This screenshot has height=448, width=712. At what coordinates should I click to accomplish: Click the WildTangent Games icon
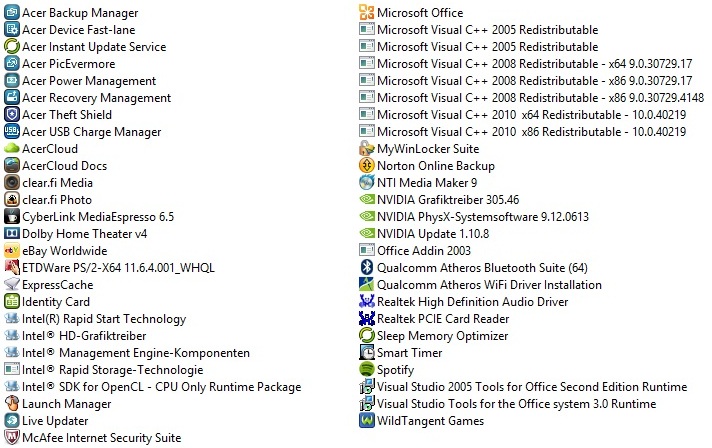366,421
